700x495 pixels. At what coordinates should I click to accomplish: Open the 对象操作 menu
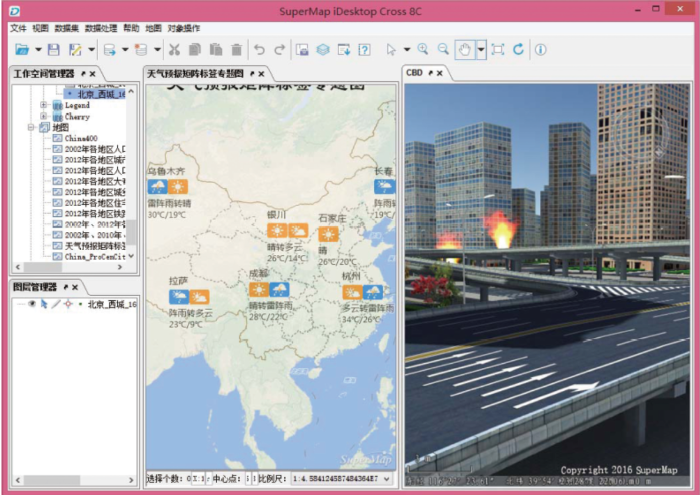[x=183, y=28]
